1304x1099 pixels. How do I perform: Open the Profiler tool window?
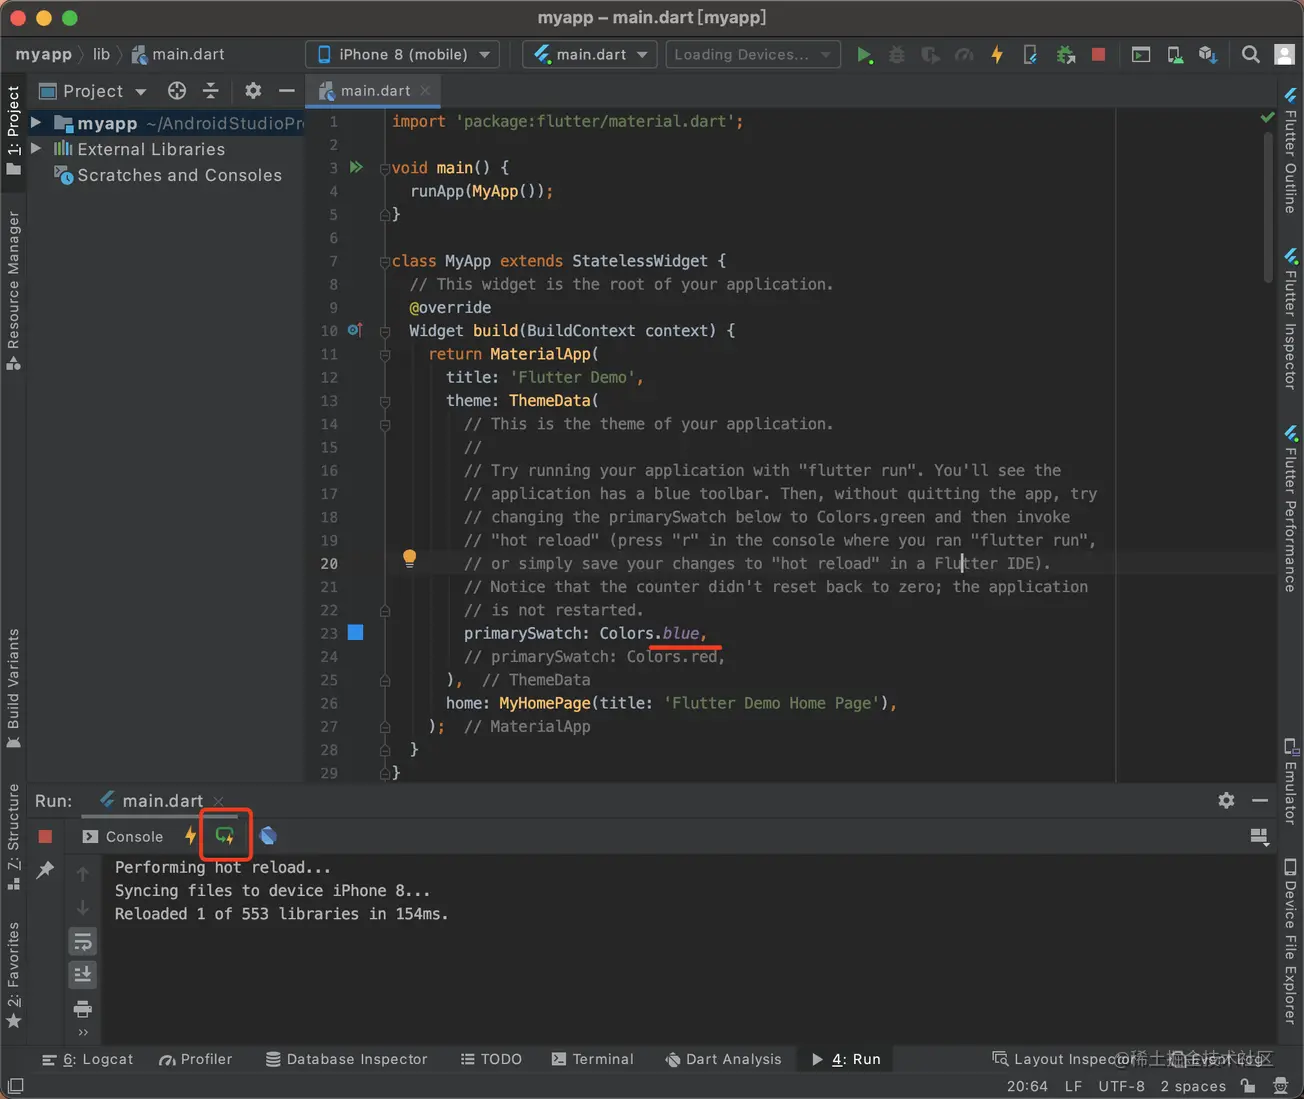[x=196, y=1059]
